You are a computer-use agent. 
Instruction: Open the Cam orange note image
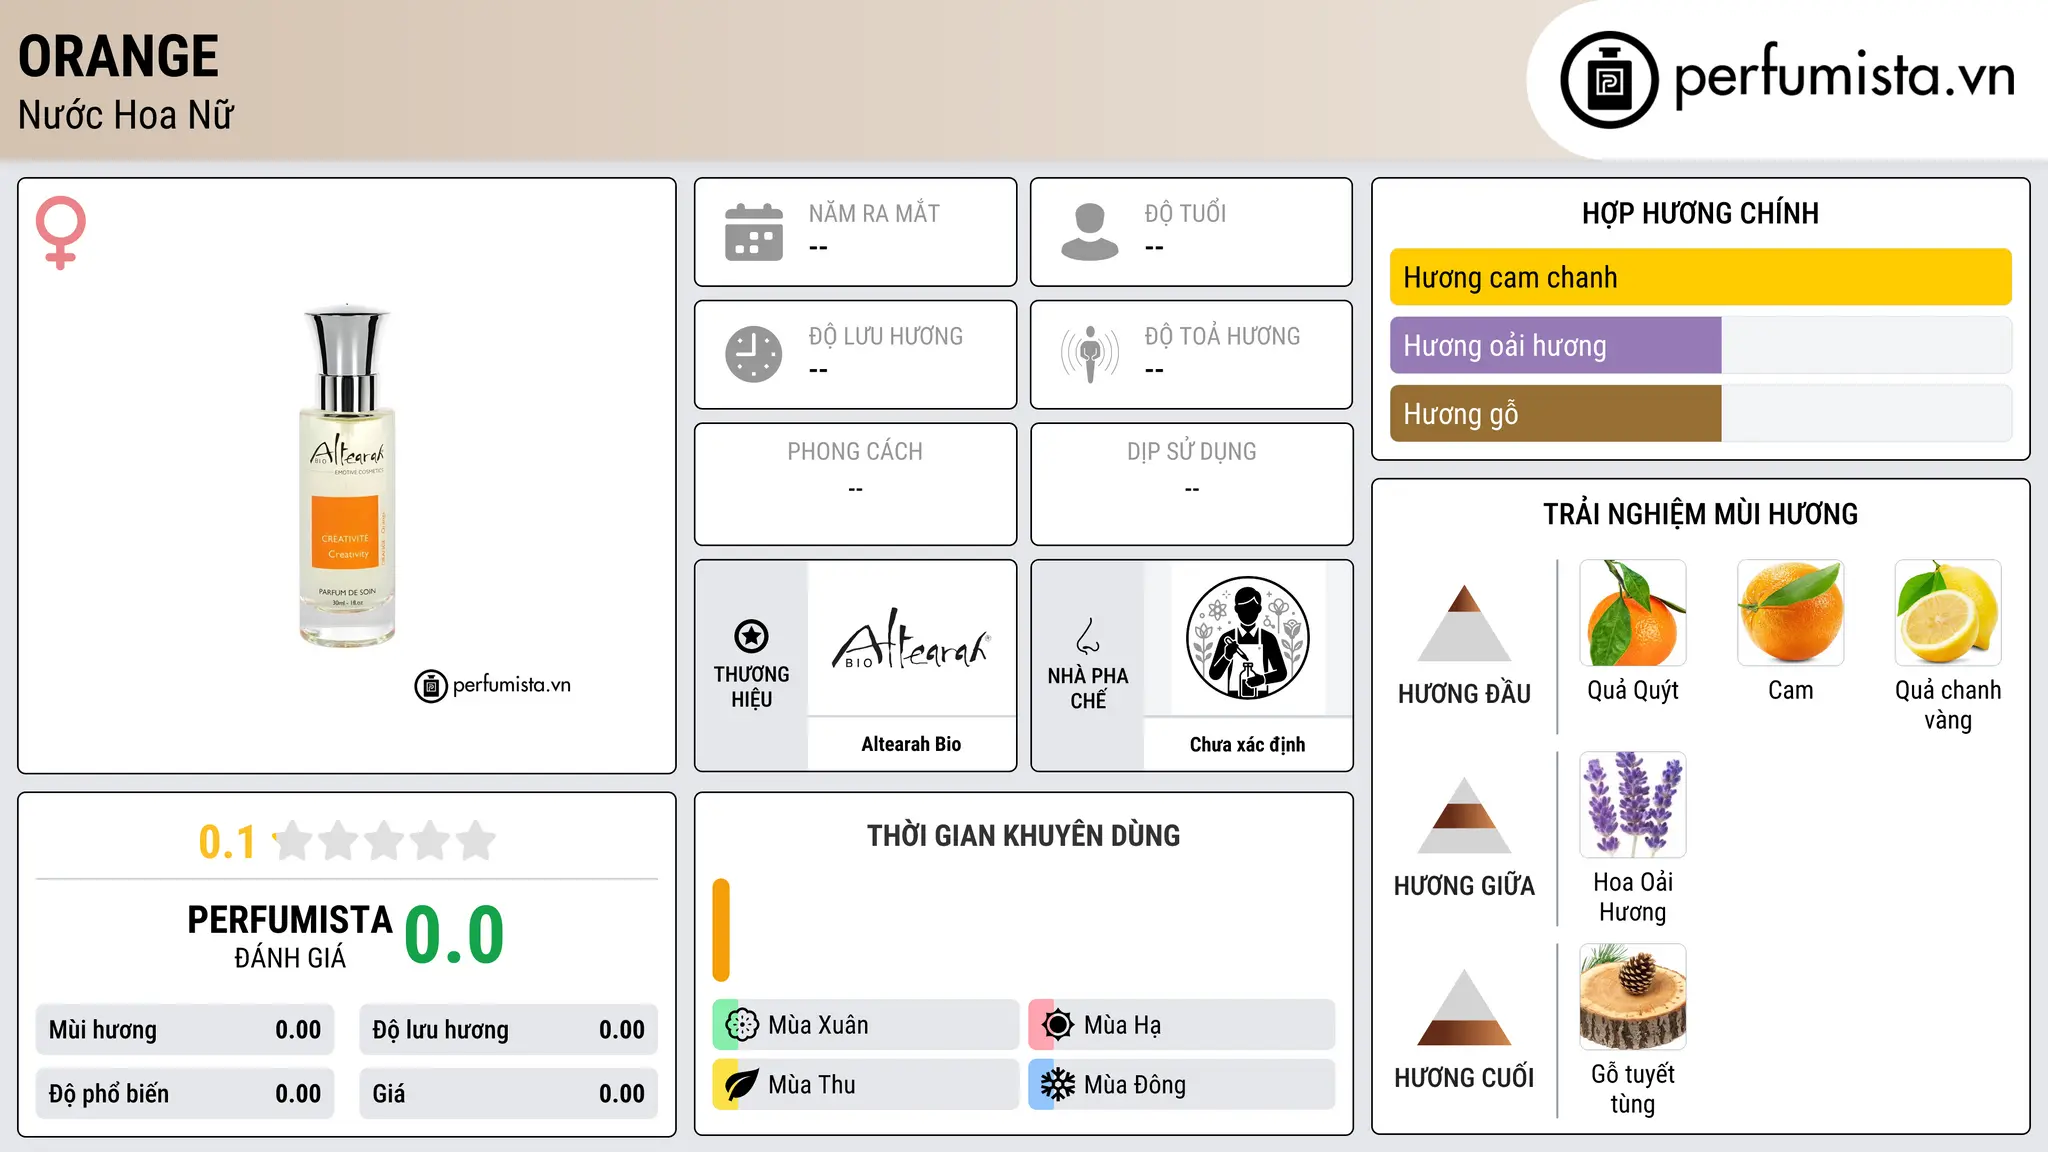point(1790,613)
